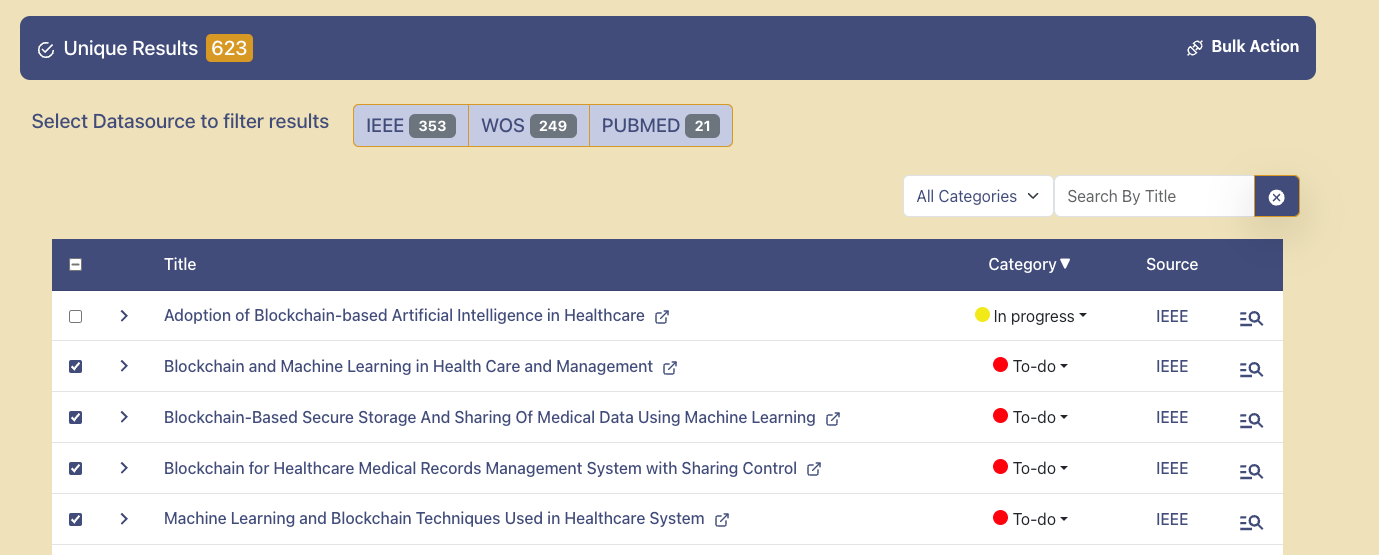Viewport: 1379px width, 555px height.
Task: Filter results by WOS datasource
Action: pos(529,126)
